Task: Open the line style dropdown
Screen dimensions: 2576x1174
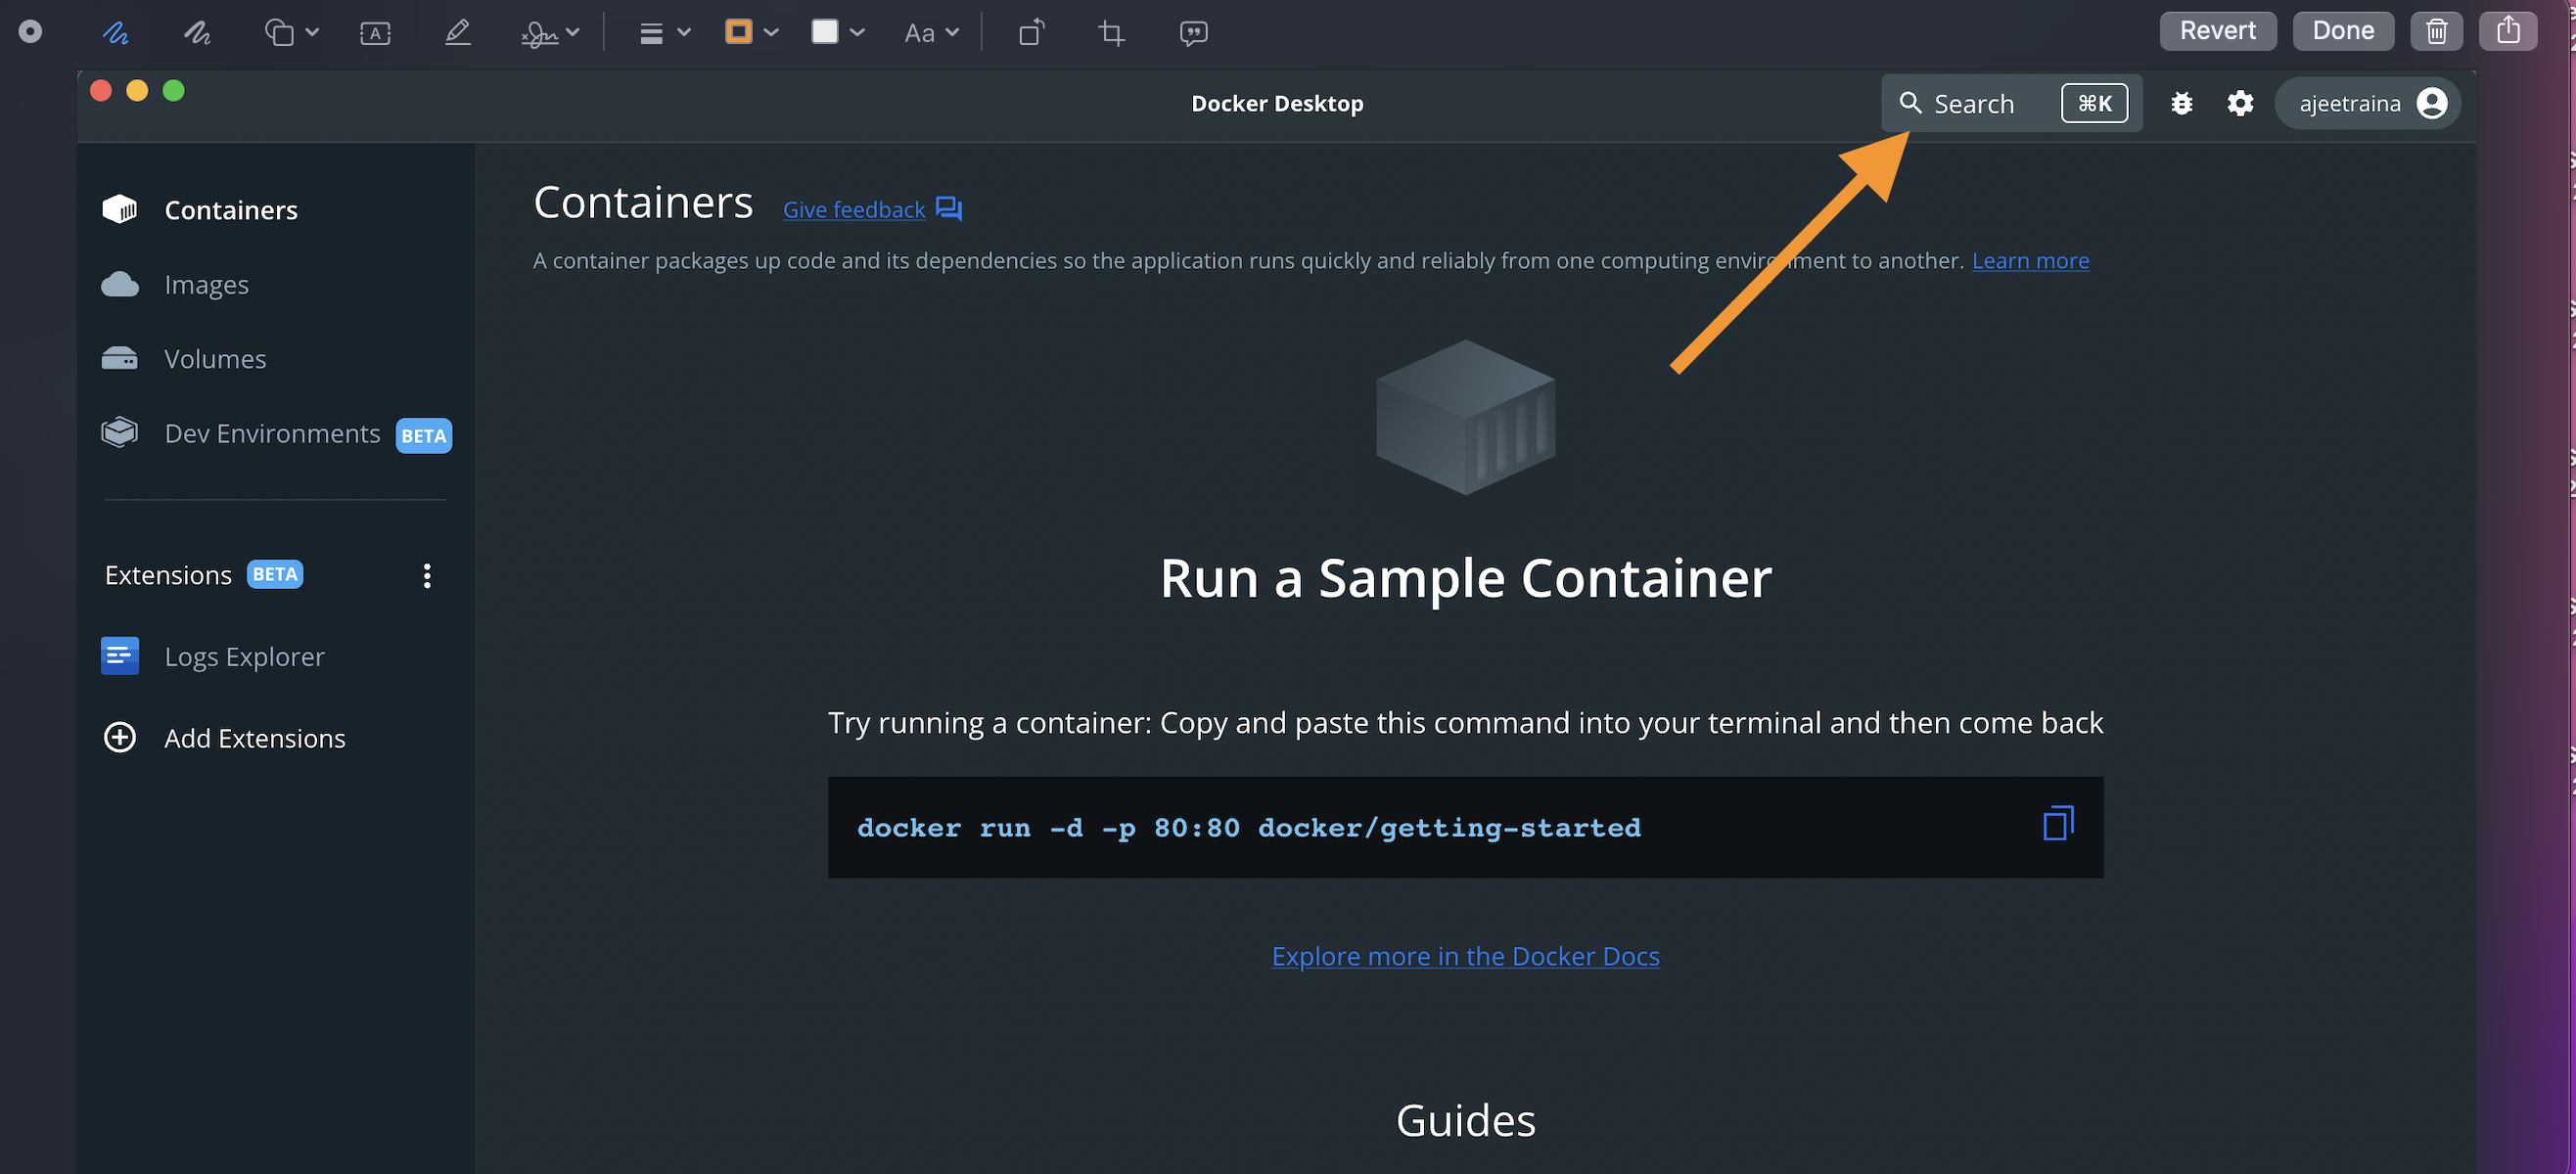Action: coord(664,33)
